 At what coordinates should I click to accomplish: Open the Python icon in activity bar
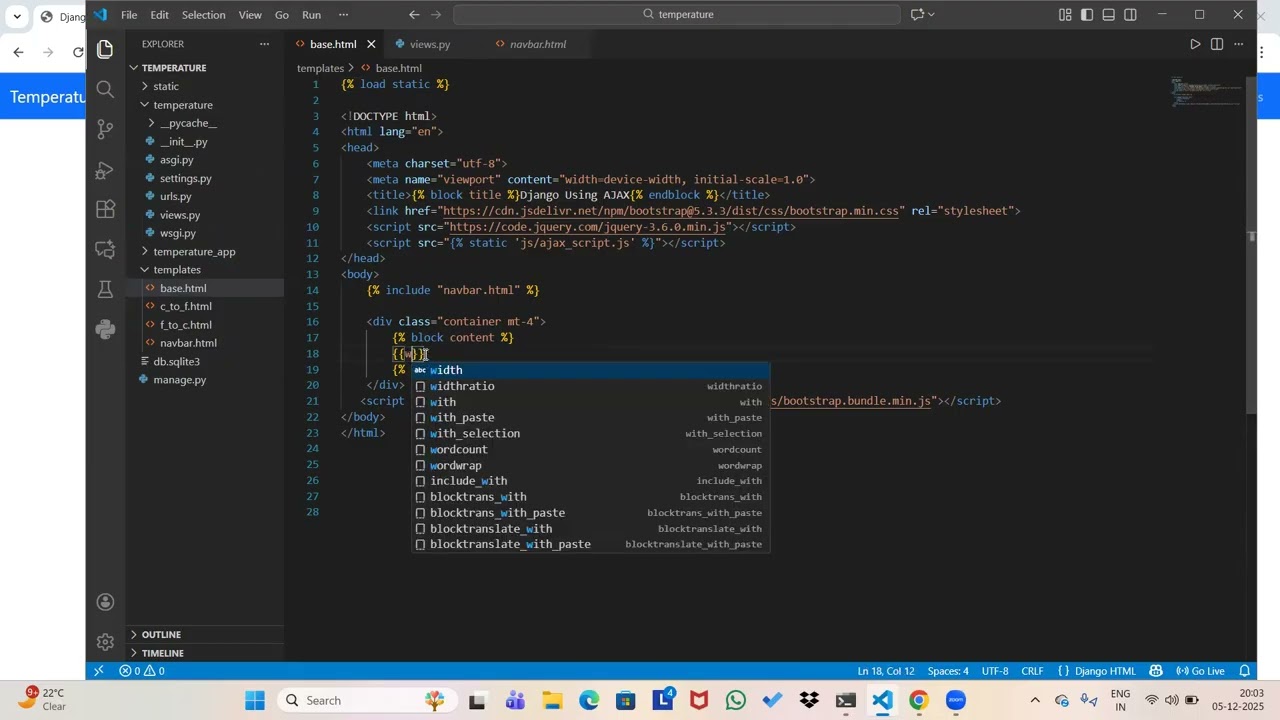(x=105, y=329)
